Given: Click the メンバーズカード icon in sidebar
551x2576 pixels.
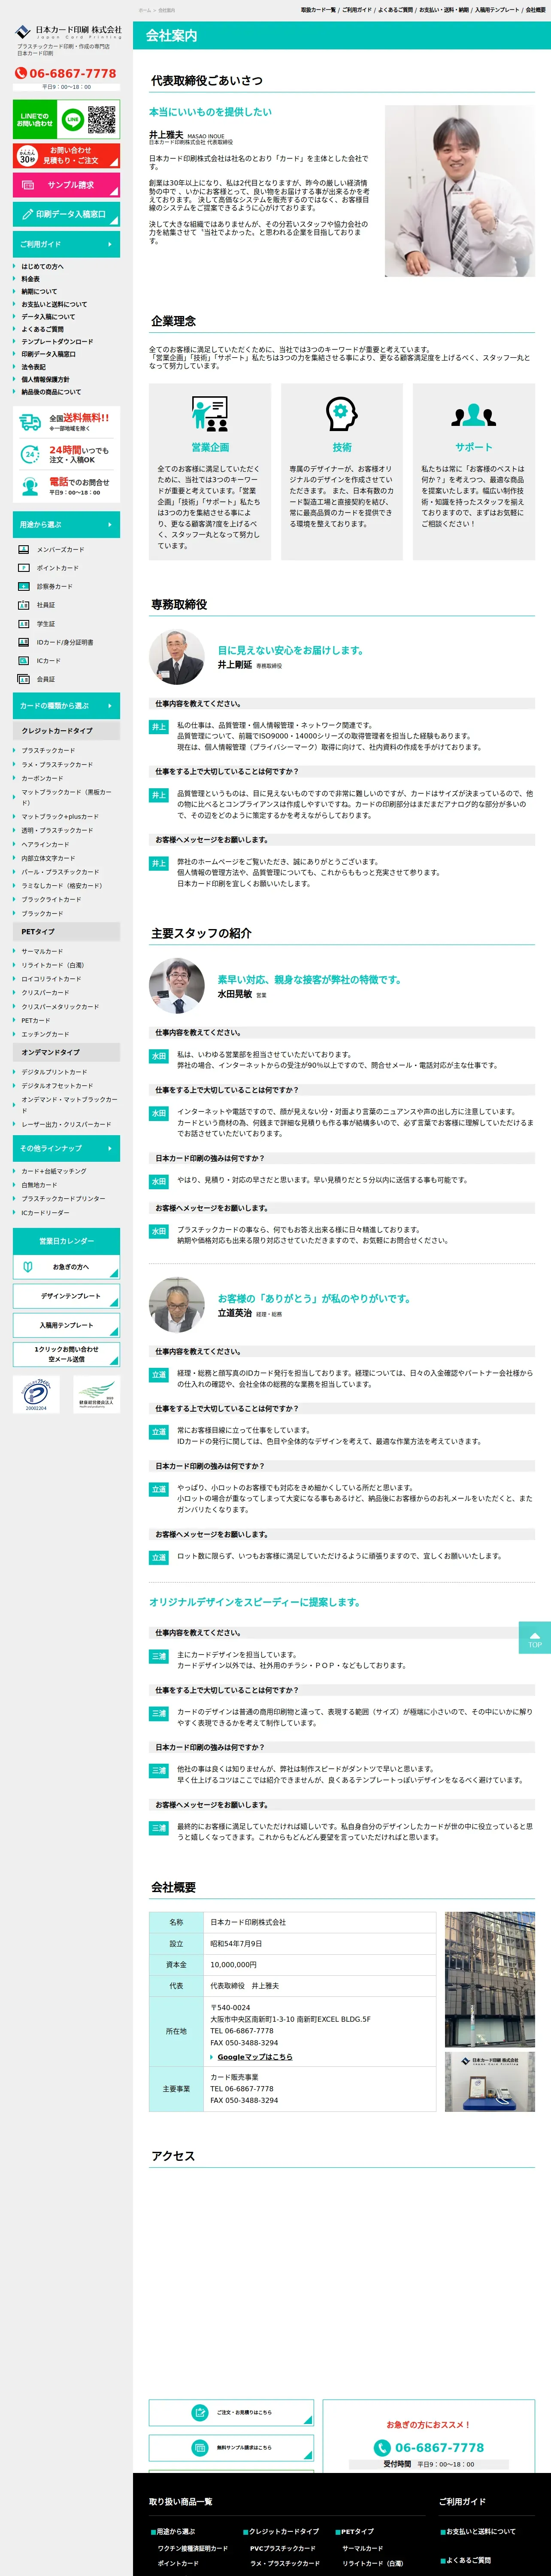Looking at the screenshot, I should click(24, 549).
